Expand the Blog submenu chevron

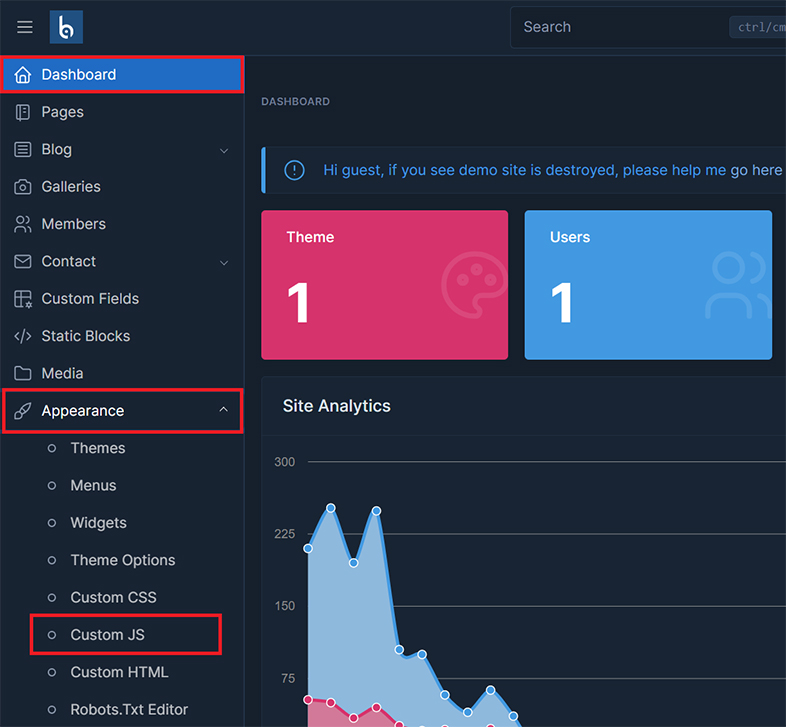tap(224, 150)
